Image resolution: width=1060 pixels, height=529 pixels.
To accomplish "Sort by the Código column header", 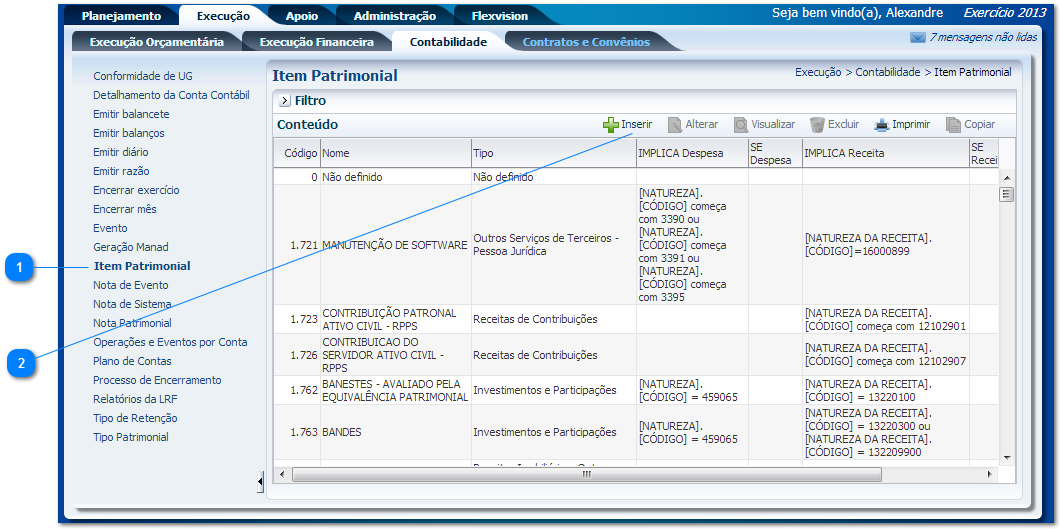I will (300, 153).
